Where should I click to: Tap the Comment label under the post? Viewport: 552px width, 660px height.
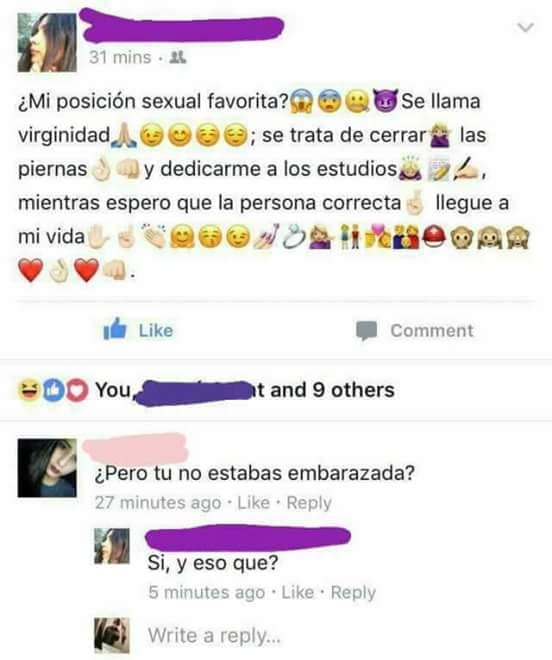pyautogui.click(x=432, y=330)
